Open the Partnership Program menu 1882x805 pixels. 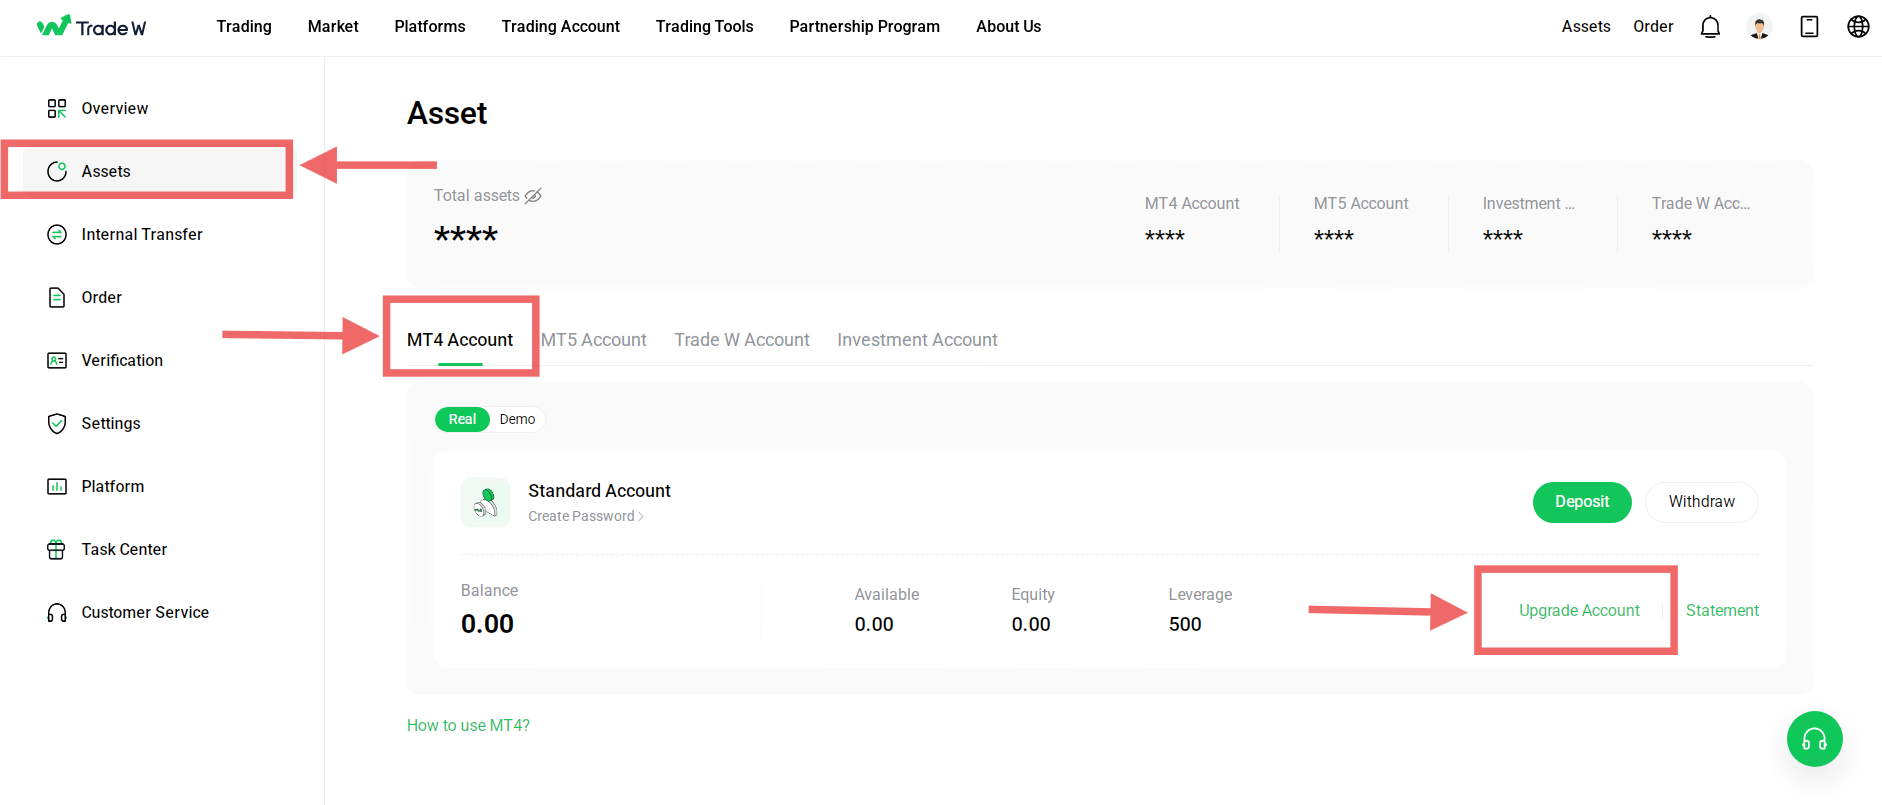[x=864, y=27]
